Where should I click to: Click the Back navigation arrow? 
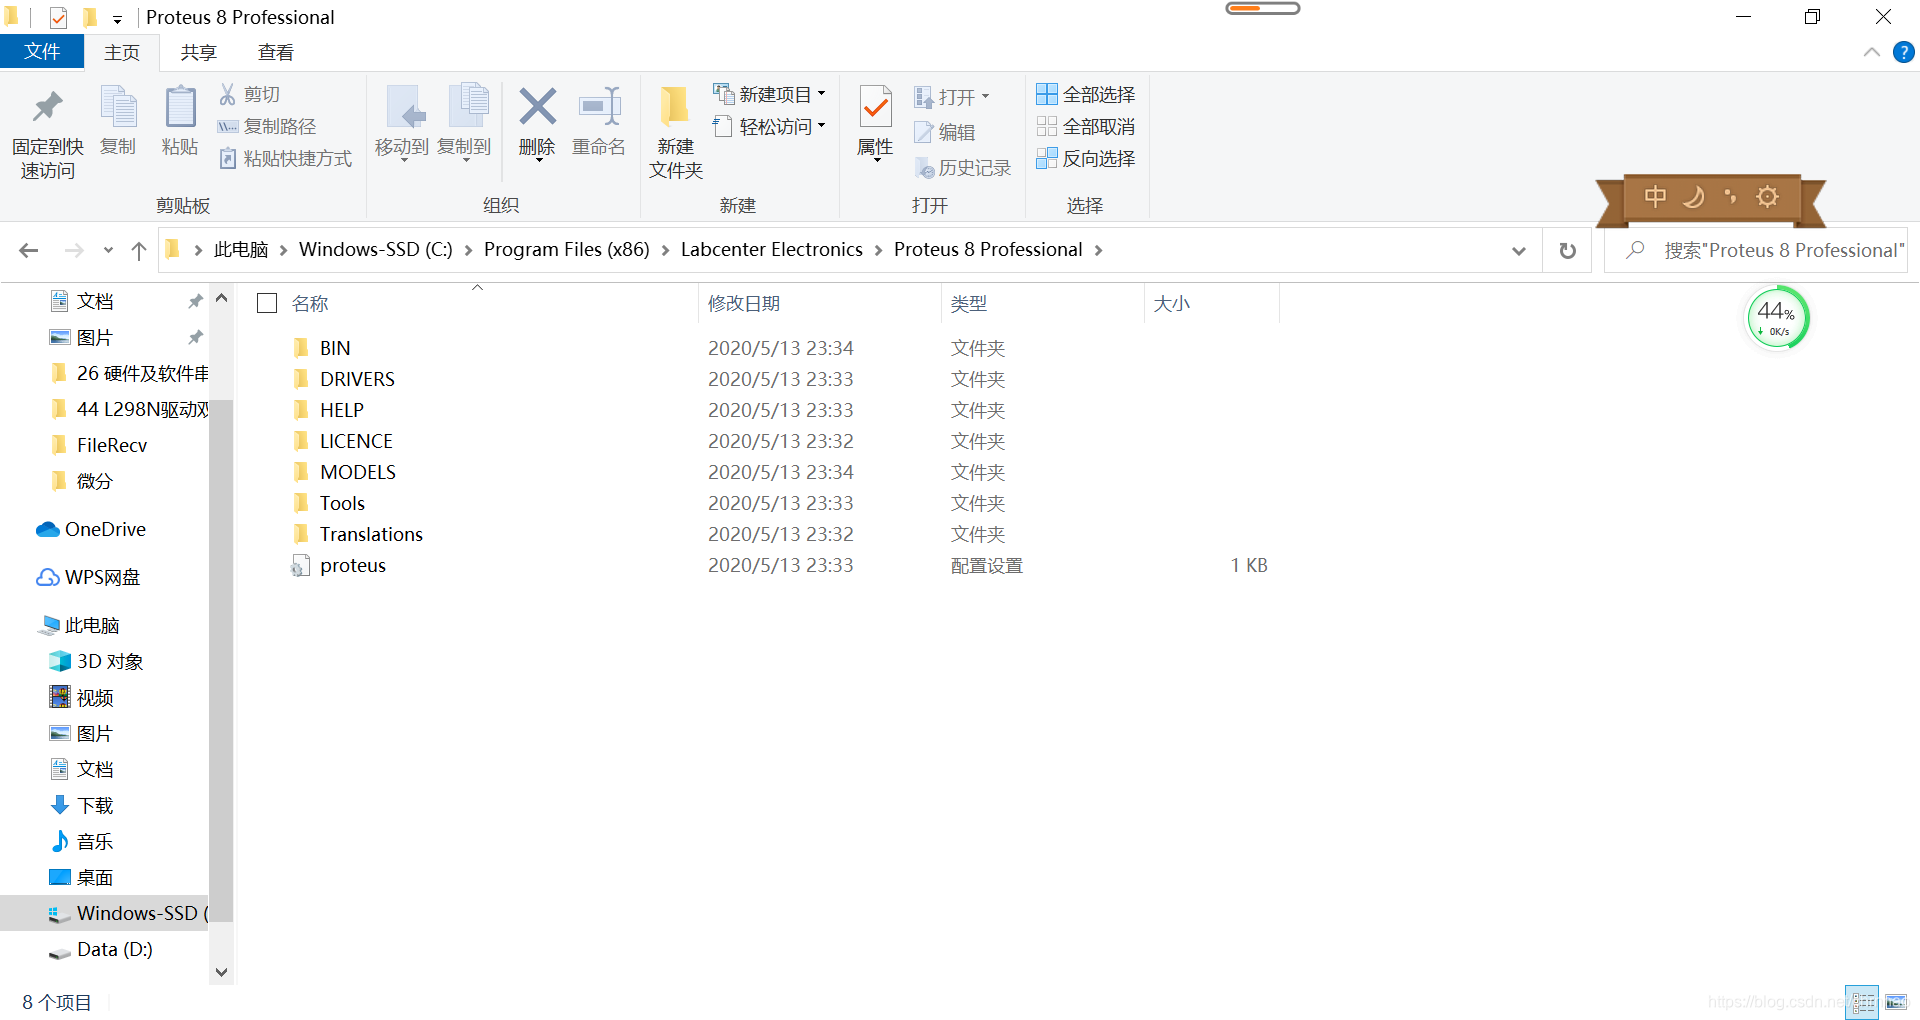coord(29,250)
